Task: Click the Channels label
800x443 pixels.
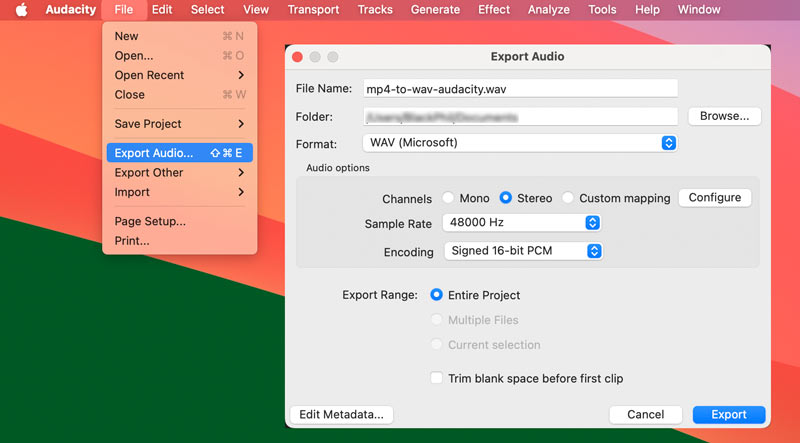Action: (407, 199)
